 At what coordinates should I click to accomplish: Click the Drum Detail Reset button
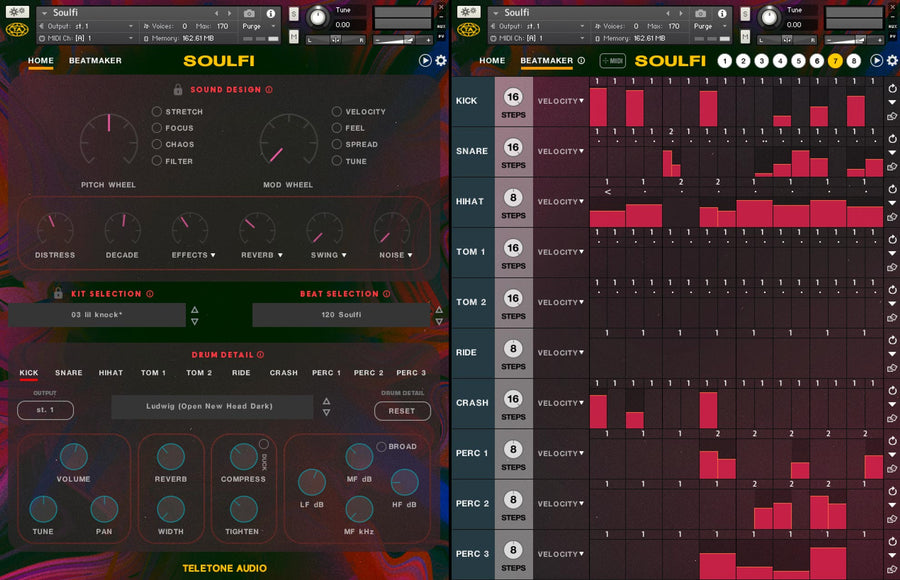[402, 411]
